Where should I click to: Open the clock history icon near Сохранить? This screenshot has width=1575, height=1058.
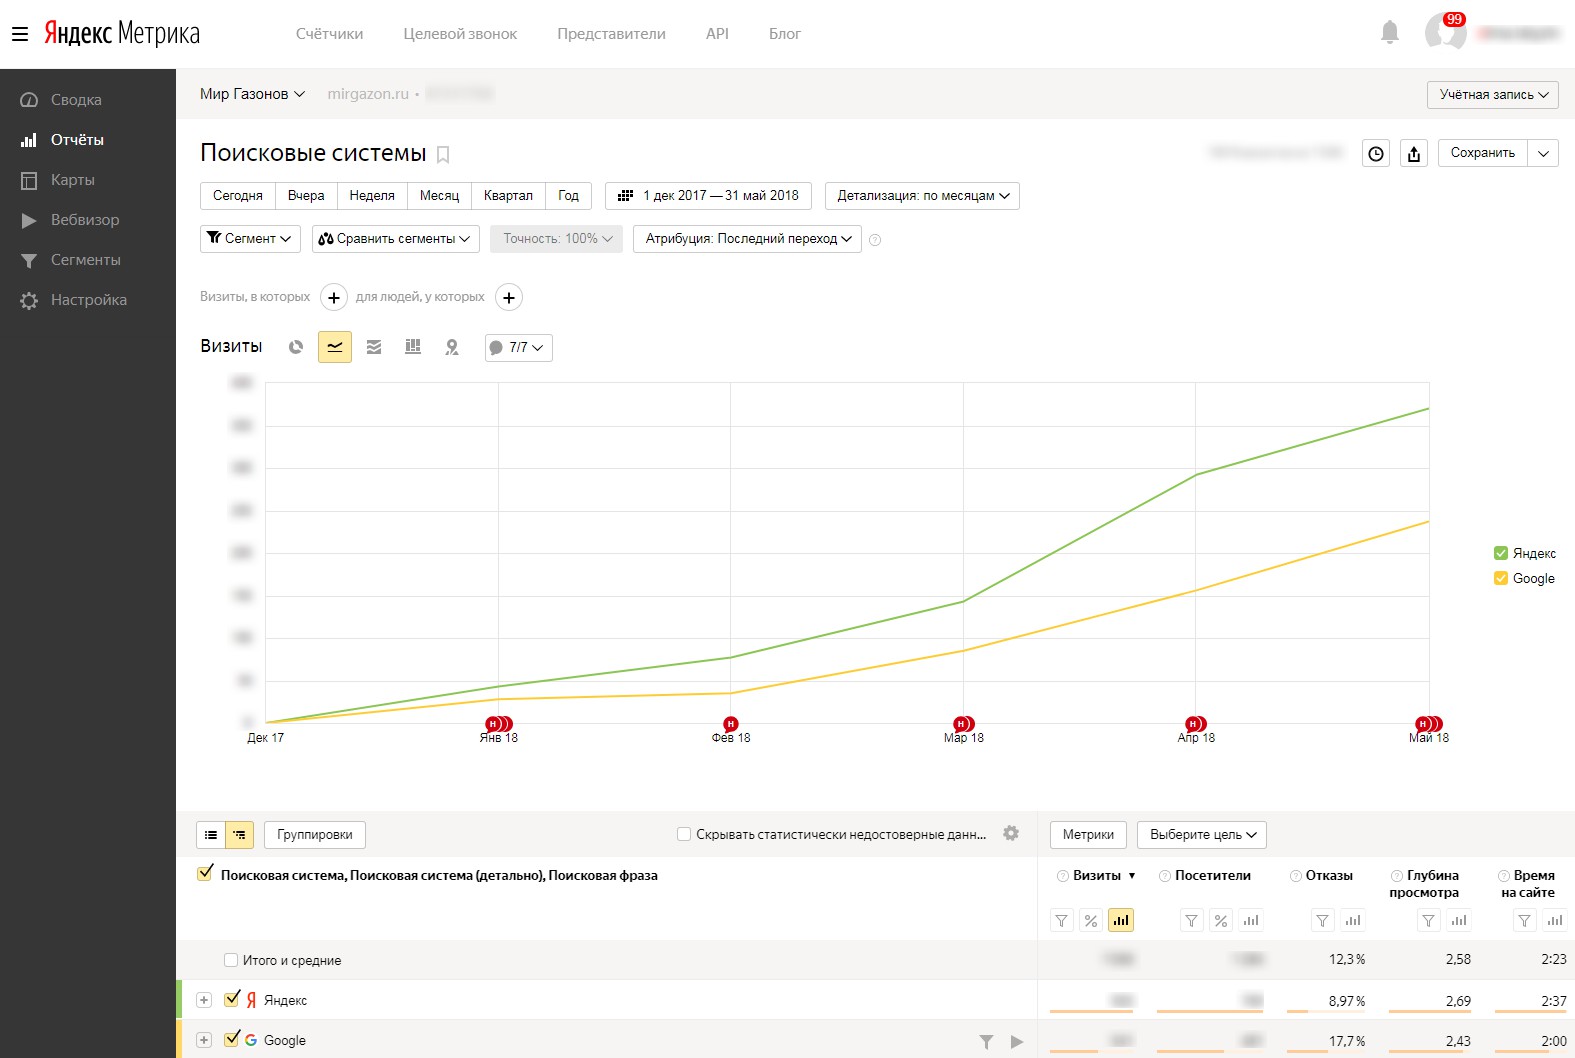point(1376,153)
